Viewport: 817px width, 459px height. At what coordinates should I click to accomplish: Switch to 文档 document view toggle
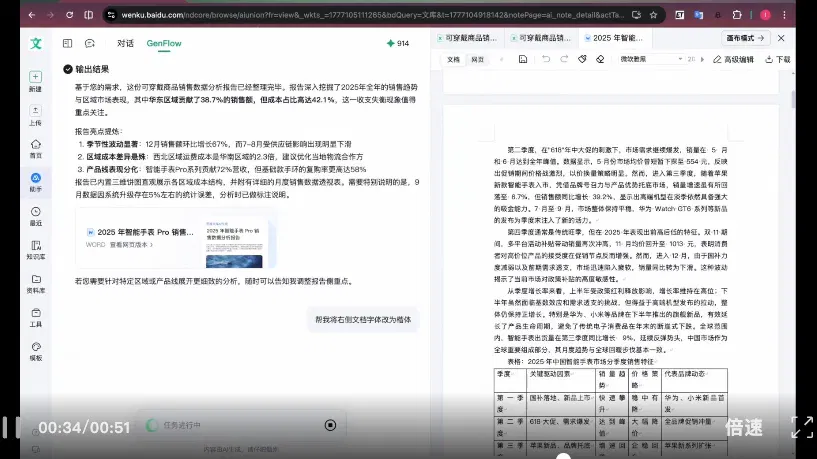[x=453, y=59]
